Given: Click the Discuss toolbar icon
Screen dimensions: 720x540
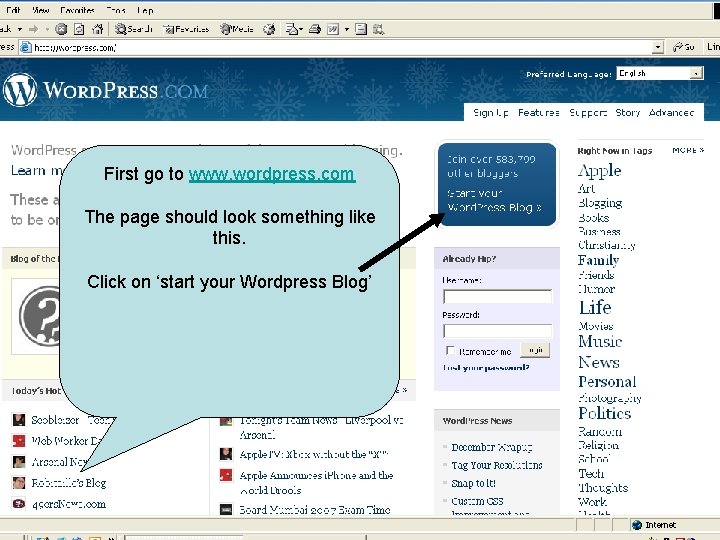Looking at the screenshot, I should click(361, 29).
